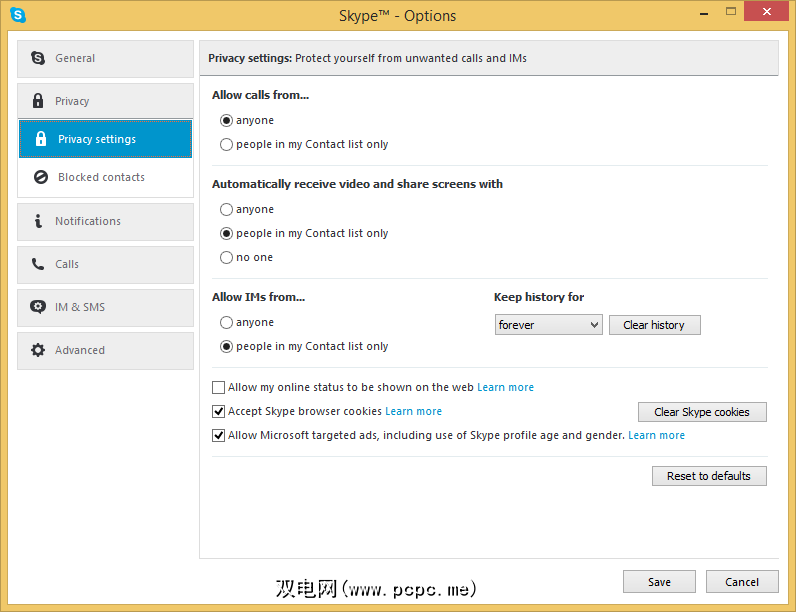This screenshot has width=796, height=612.
Task: Open the Calls section
Action: click(x=106, y=265)
